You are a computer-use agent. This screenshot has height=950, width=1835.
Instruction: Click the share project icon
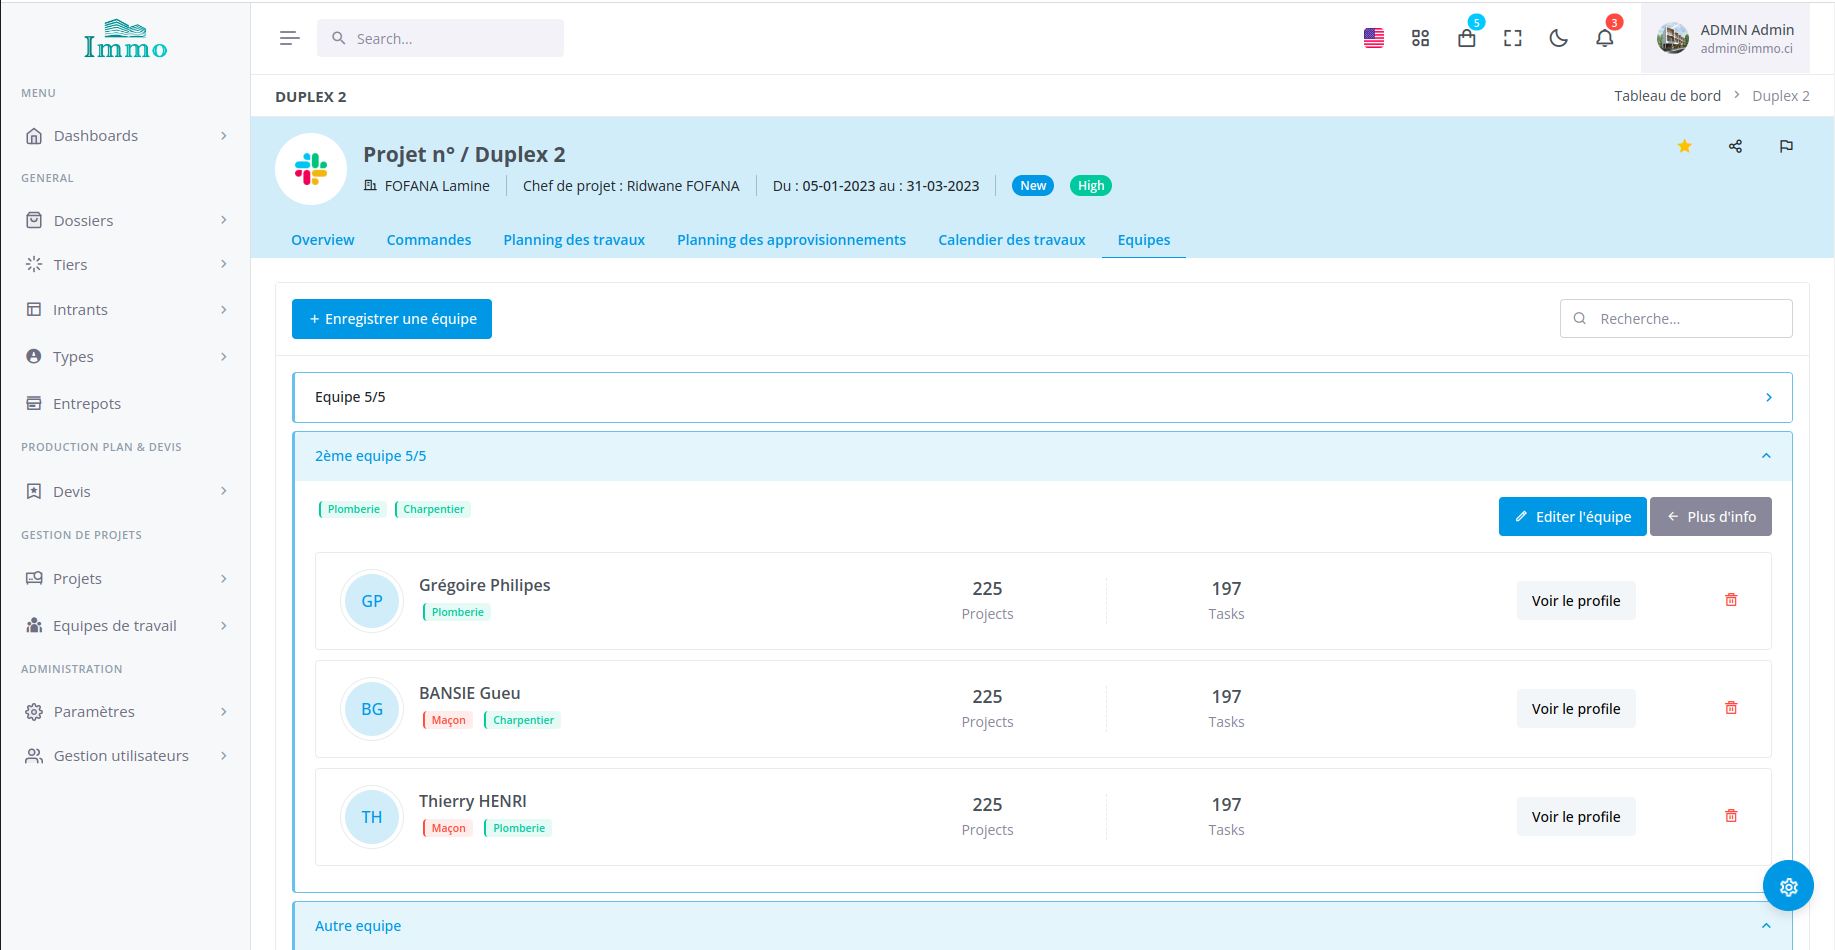tap(1735, 146)
